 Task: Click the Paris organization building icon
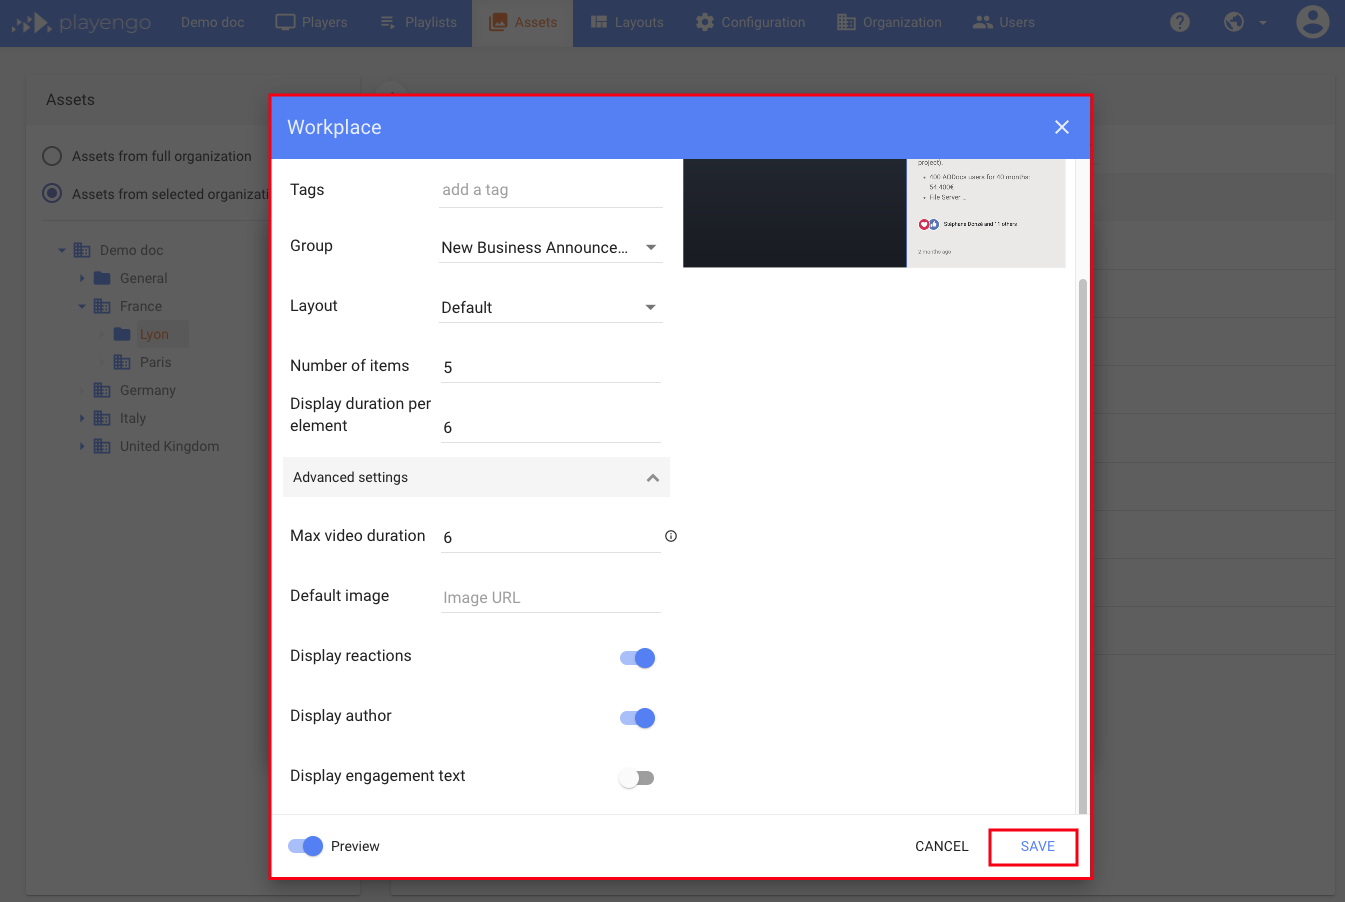pyautogui.click(x=122, y=362)
